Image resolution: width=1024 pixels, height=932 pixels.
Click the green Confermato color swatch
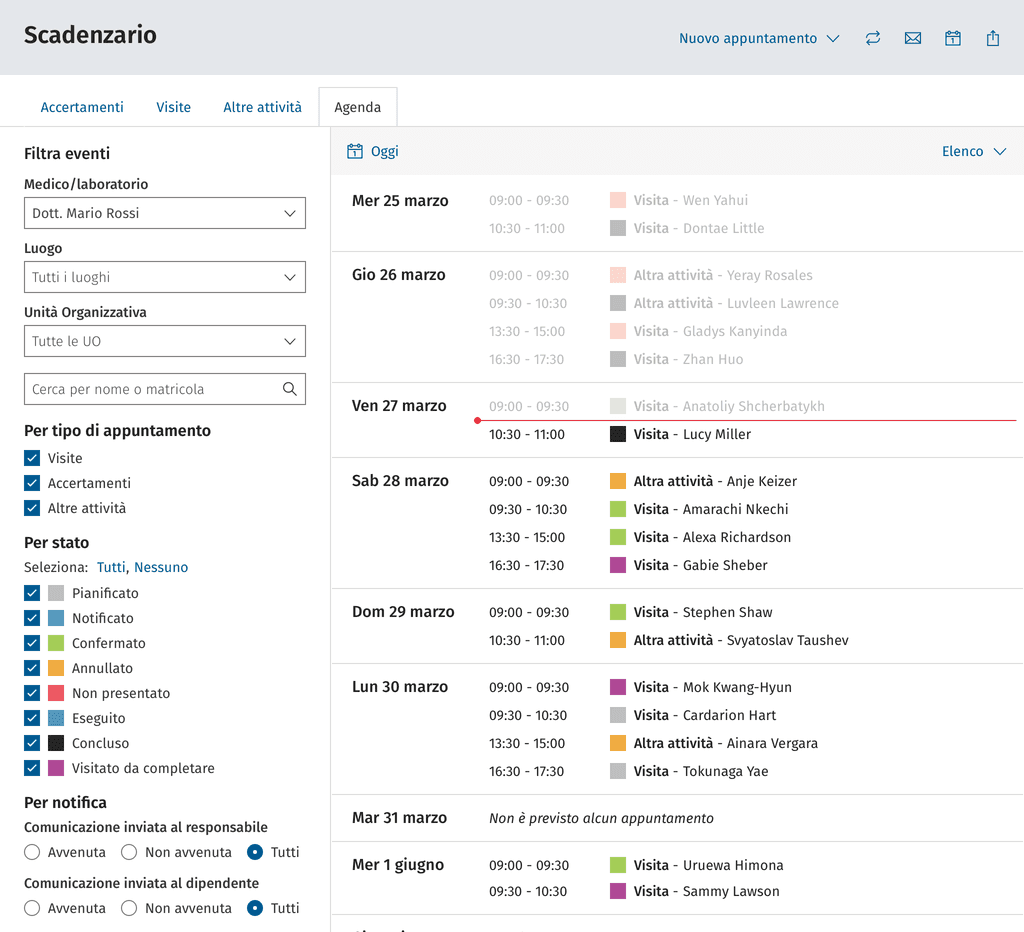click(56, 643)
